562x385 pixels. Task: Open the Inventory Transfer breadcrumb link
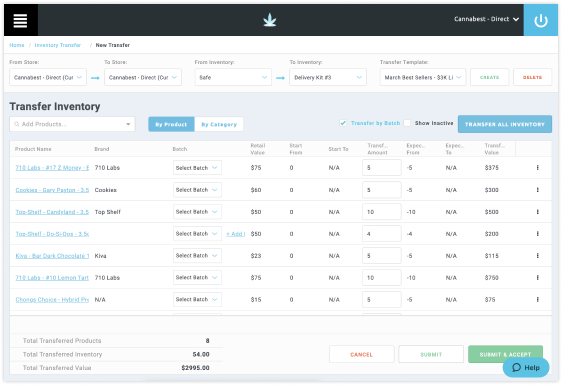[58, 45]
